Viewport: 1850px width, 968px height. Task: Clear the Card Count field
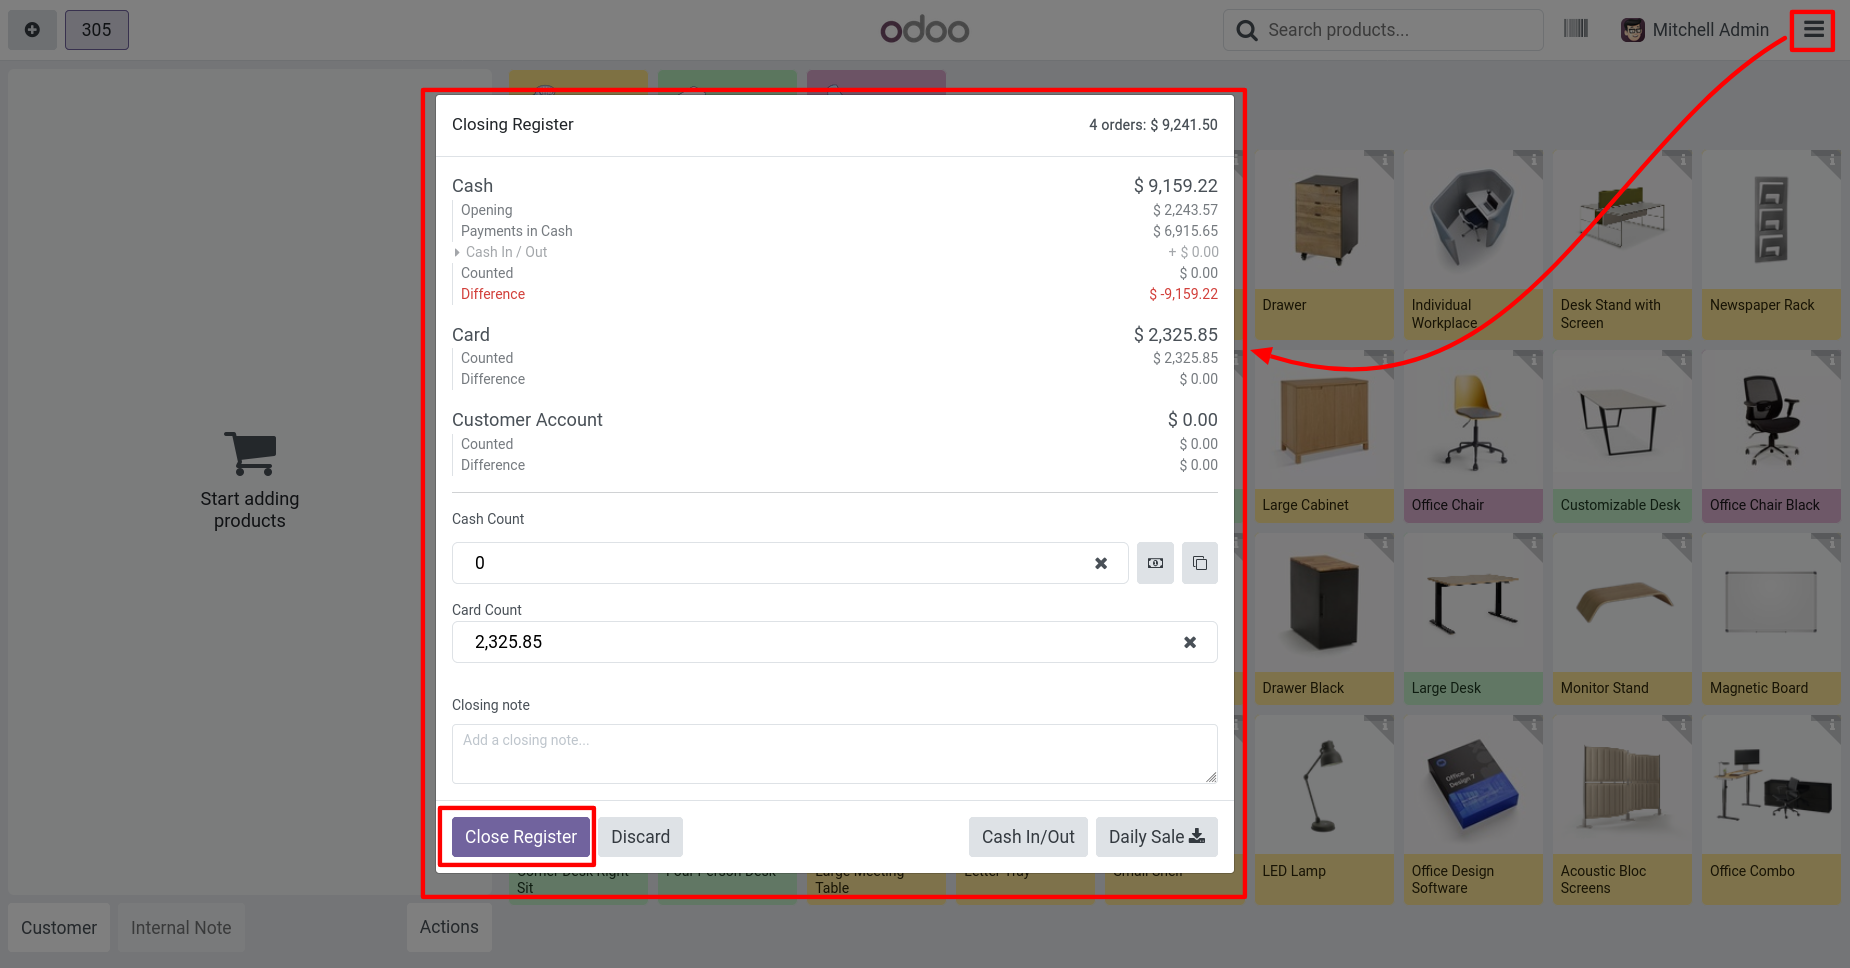[1190, 642]
